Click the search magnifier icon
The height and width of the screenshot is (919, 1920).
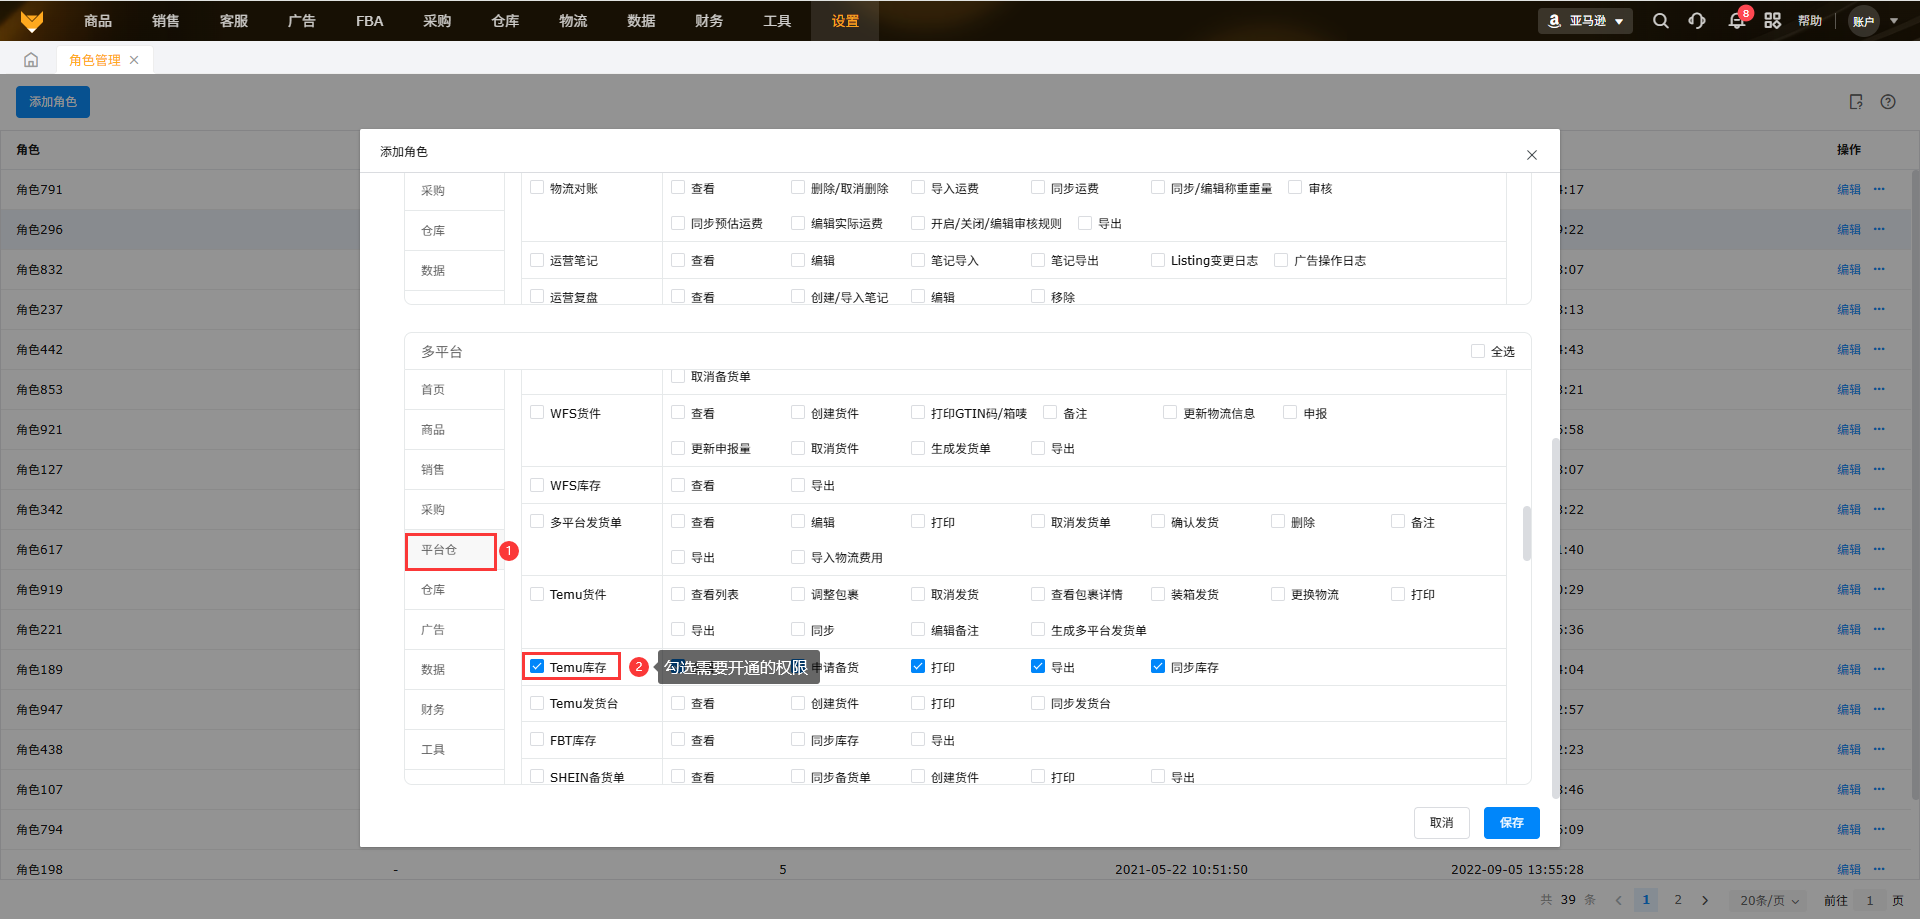click(1660, 21)
